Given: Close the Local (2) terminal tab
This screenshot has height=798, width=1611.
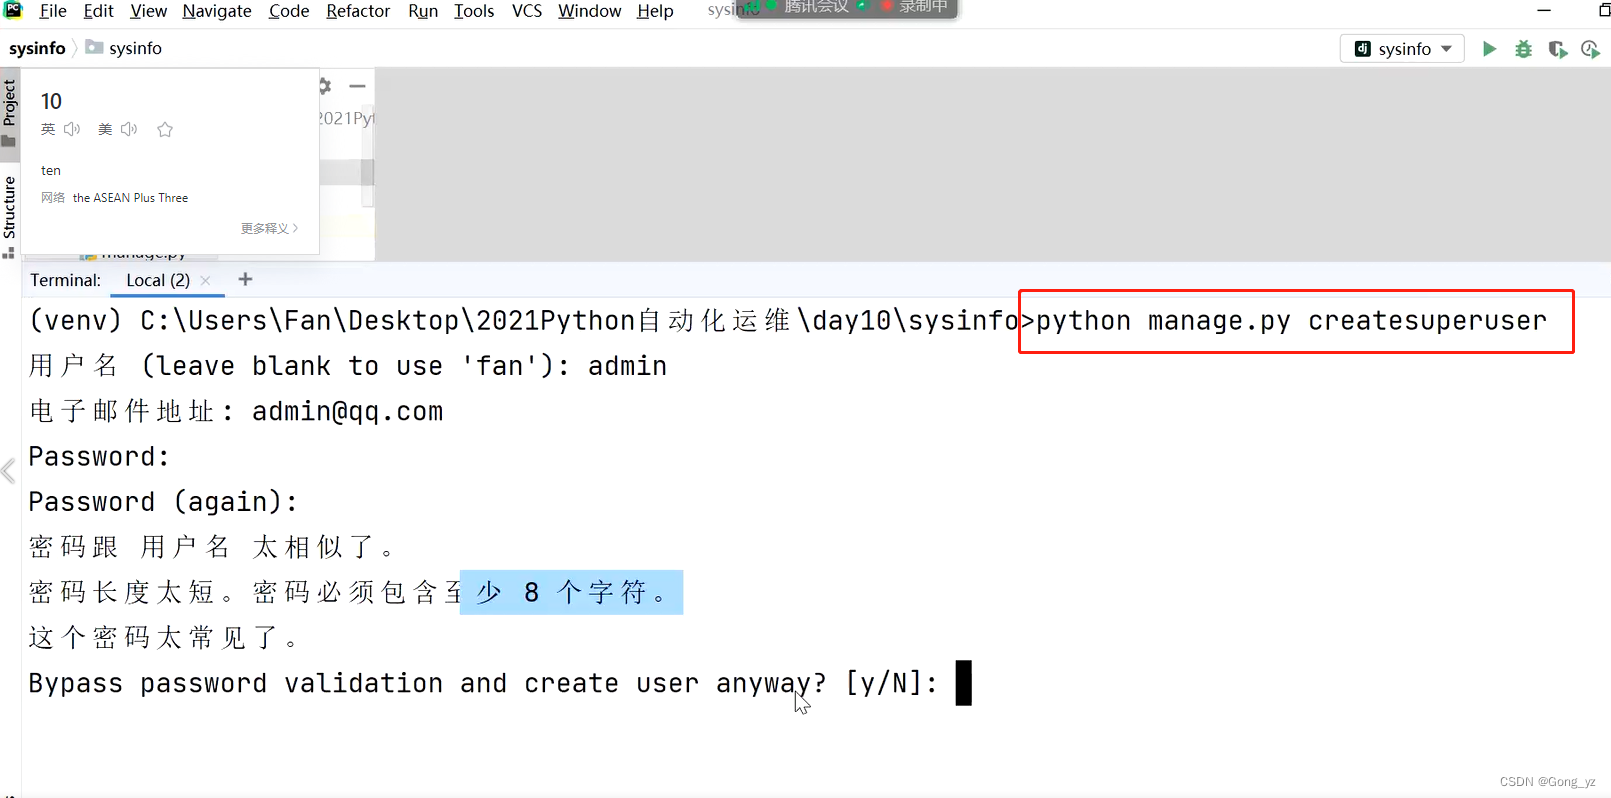Looking at the screenshot, I should (x=205, y=280).
